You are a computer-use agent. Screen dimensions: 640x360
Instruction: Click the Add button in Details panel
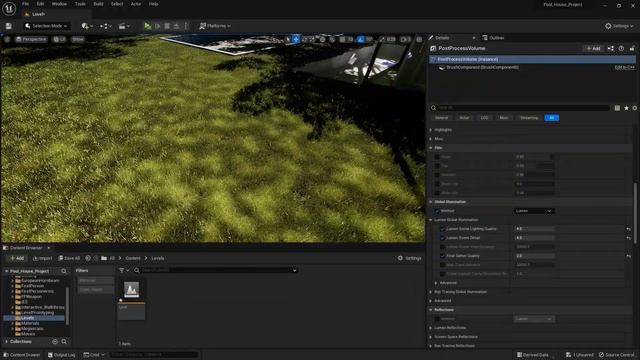593,49
